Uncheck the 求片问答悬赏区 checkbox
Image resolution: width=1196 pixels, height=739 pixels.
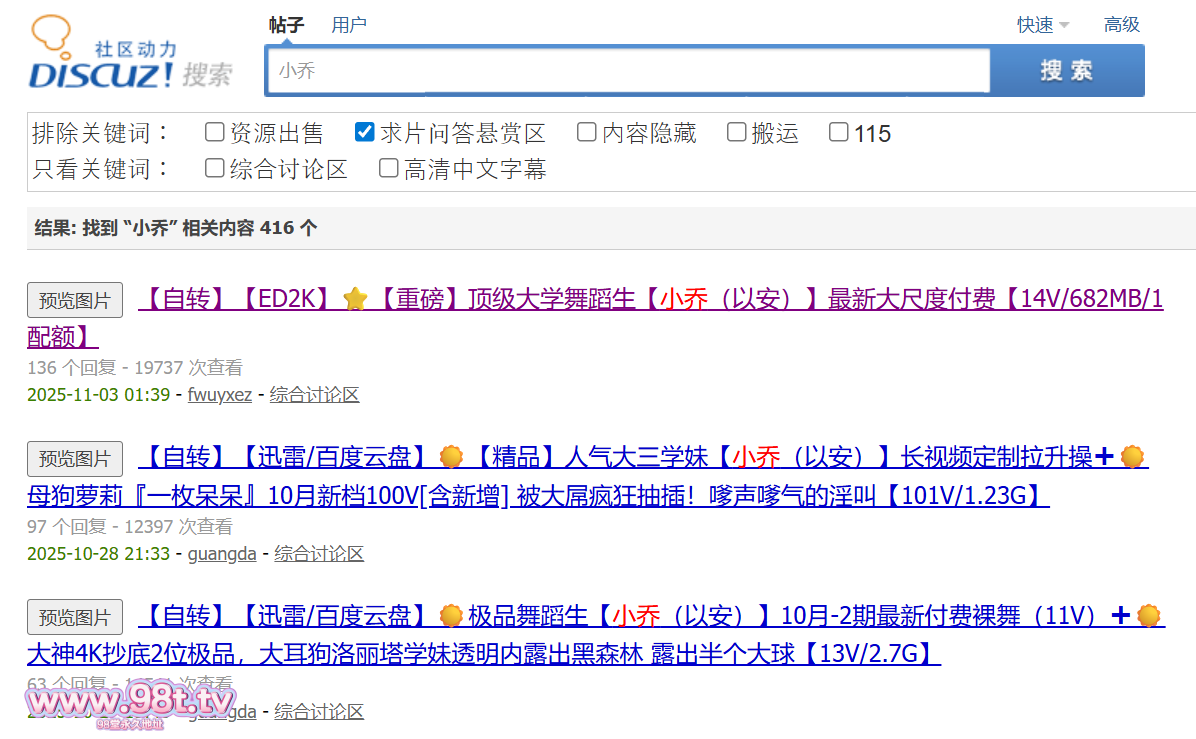coord(365,132)
